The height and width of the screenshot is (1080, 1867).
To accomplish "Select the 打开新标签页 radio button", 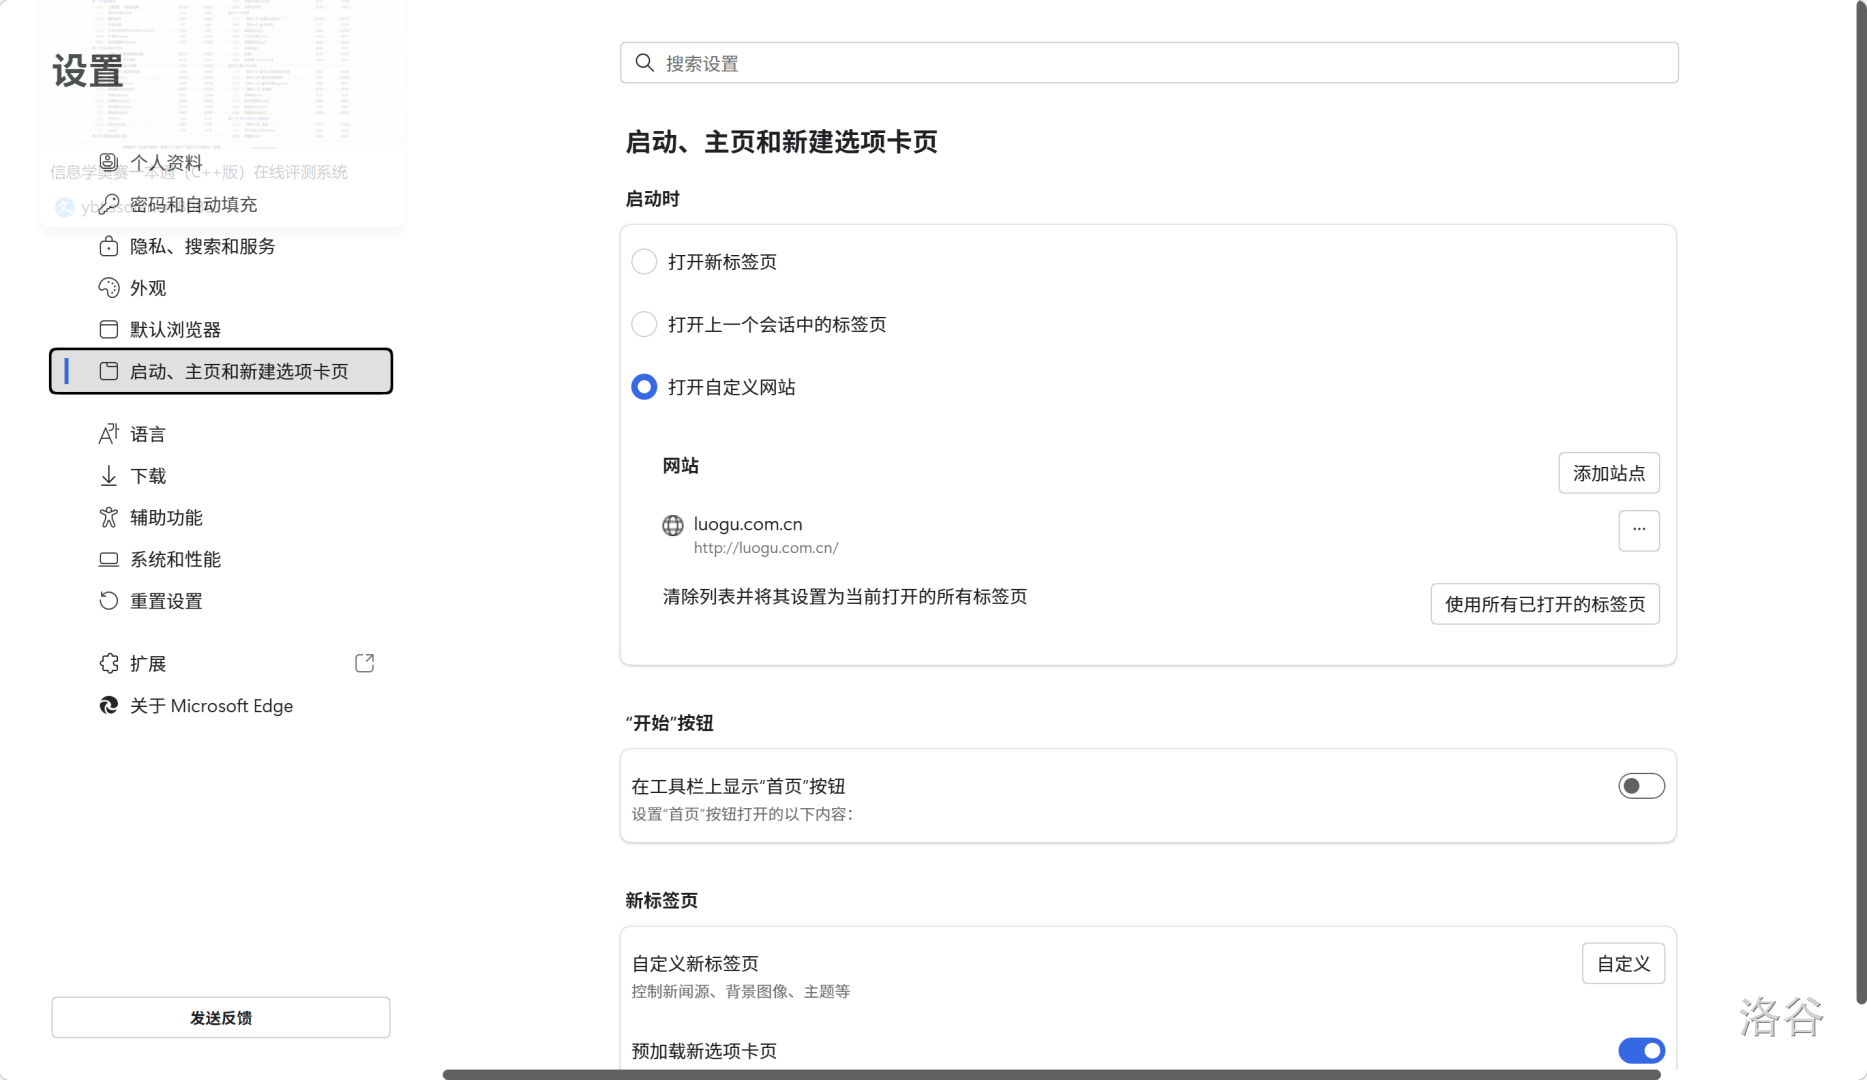I will coord(644,262).
